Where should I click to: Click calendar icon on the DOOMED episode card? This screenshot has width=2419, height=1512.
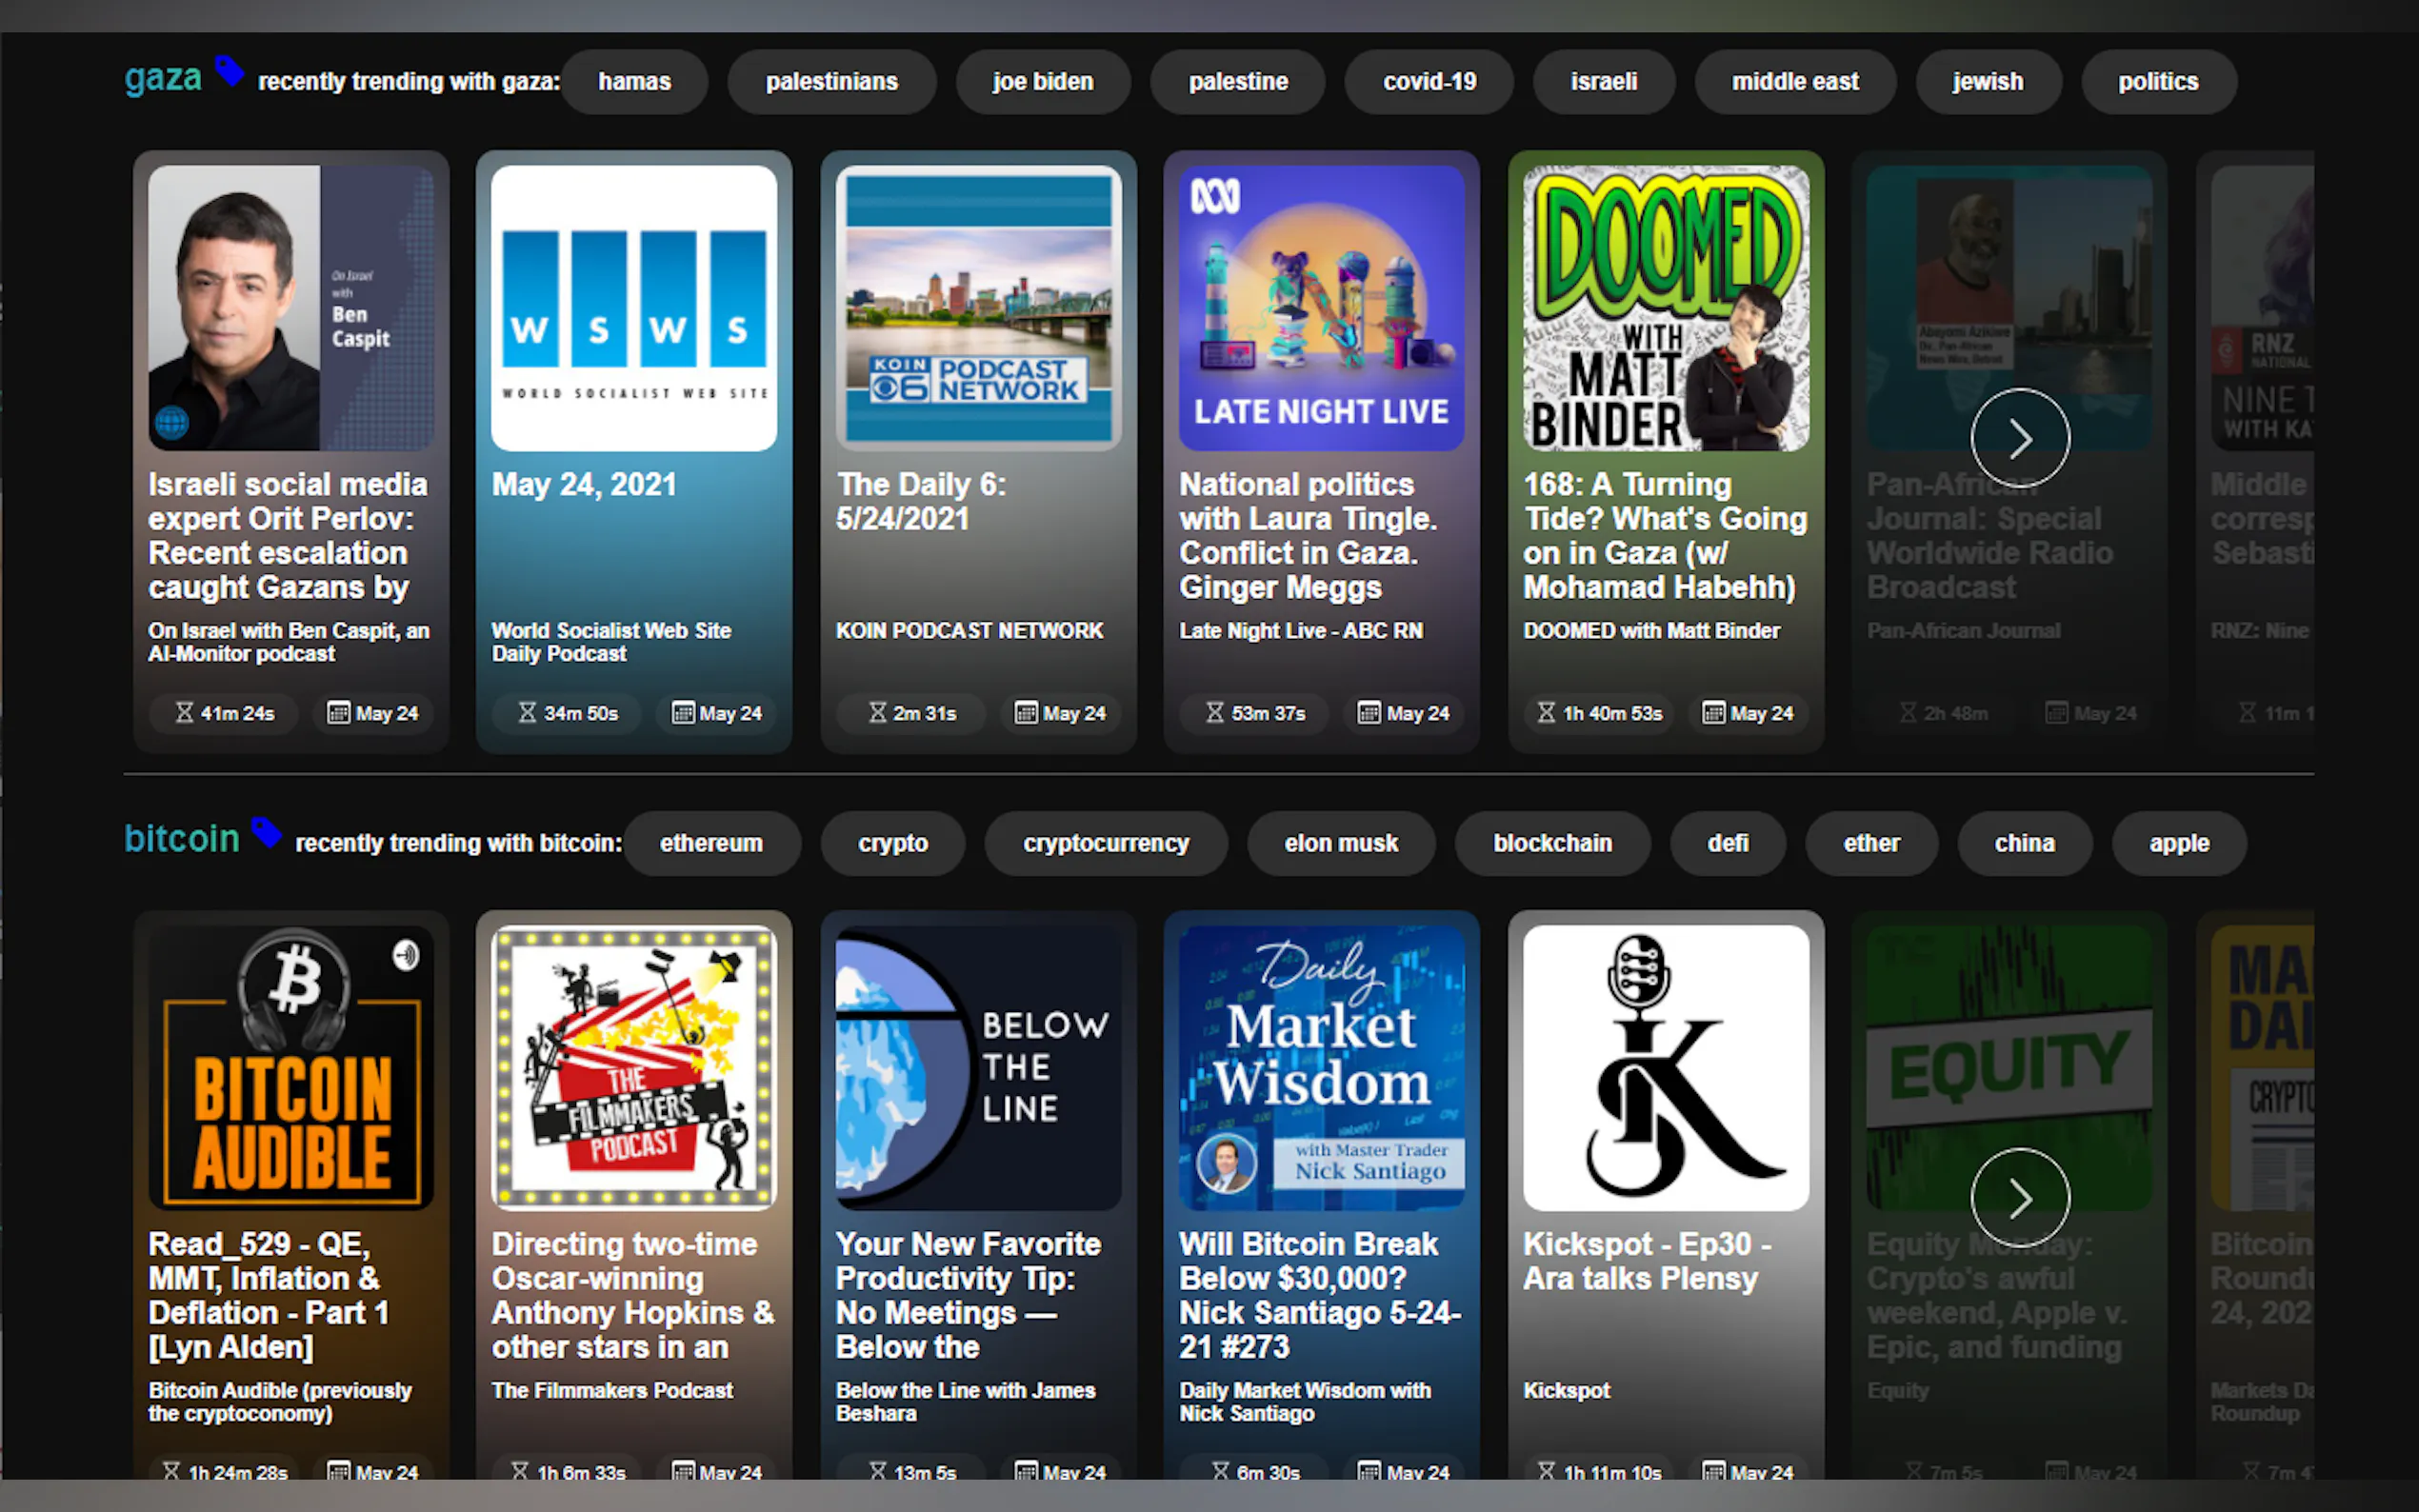tap(1713, 713)
